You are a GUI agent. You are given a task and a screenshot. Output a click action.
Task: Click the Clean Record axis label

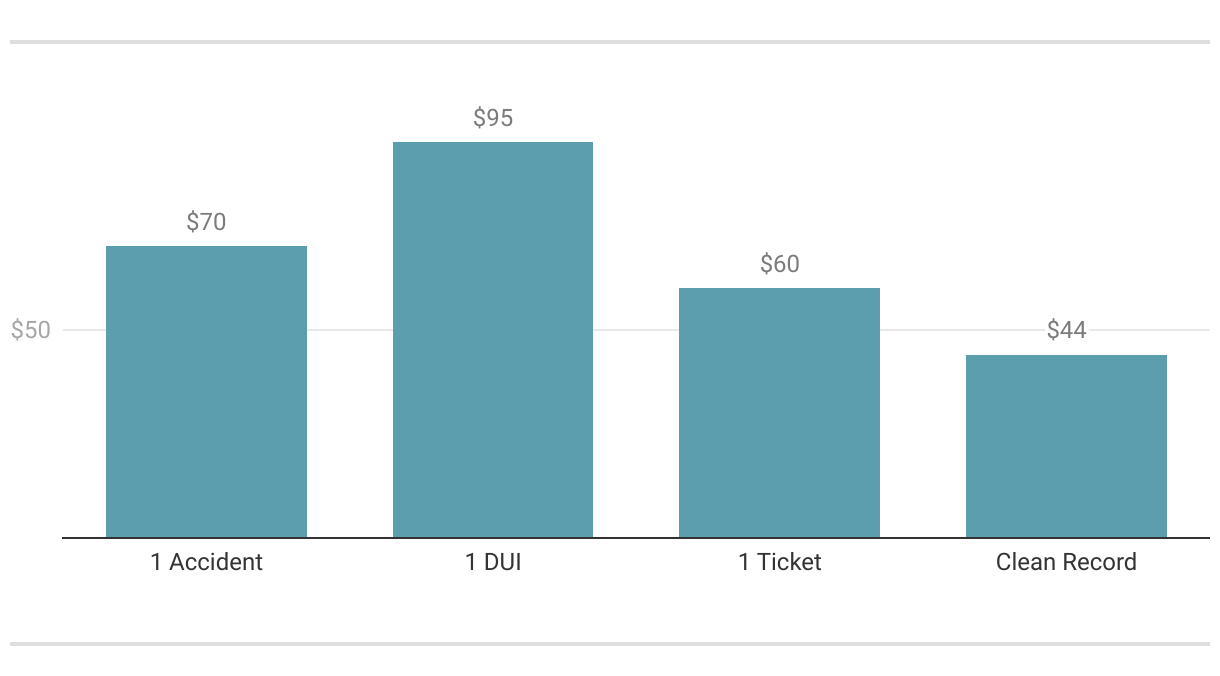coord(1066,562)
